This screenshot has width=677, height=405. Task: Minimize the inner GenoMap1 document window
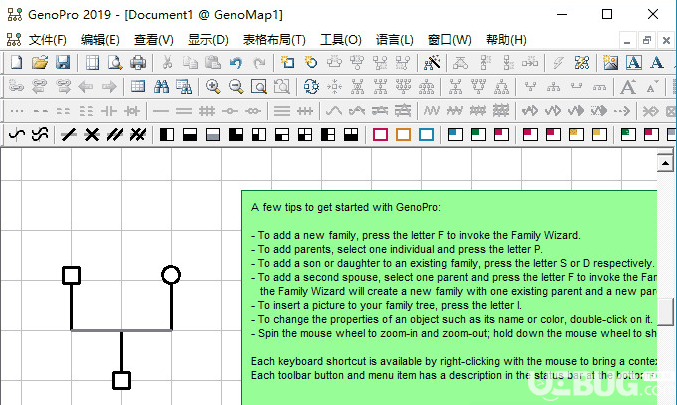click(627, 41)
